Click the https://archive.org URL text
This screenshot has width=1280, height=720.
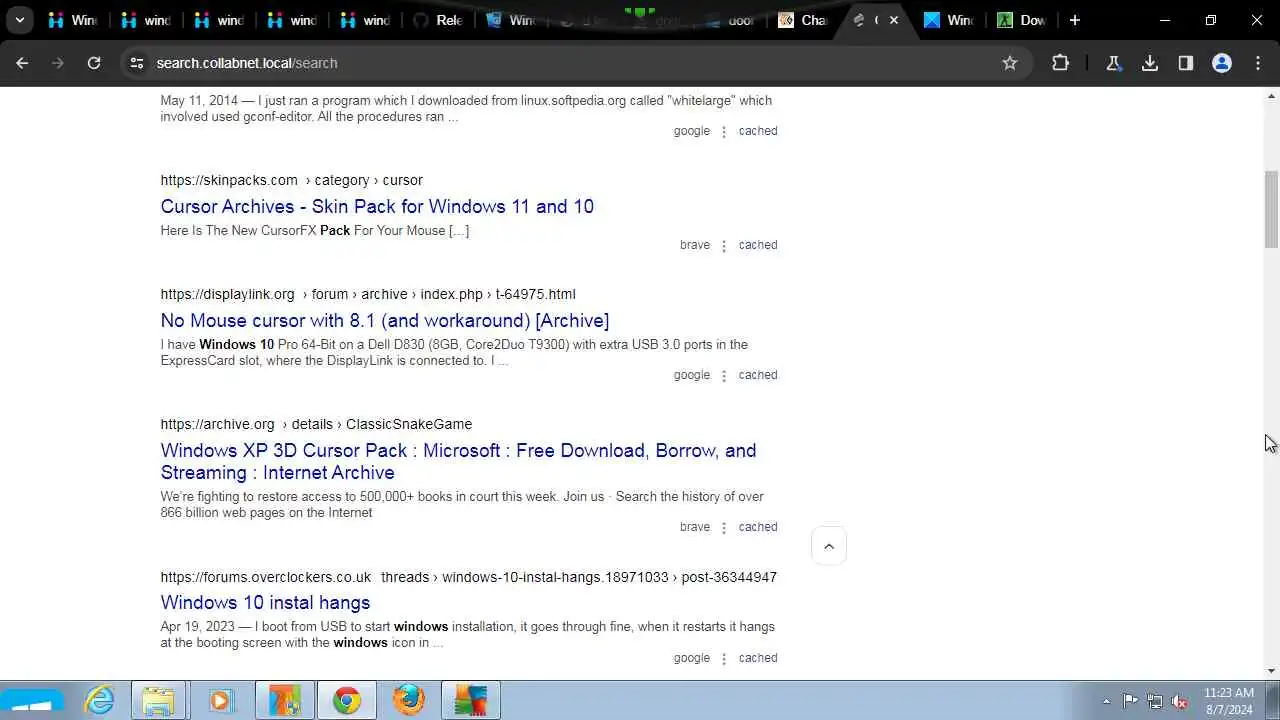217,424
